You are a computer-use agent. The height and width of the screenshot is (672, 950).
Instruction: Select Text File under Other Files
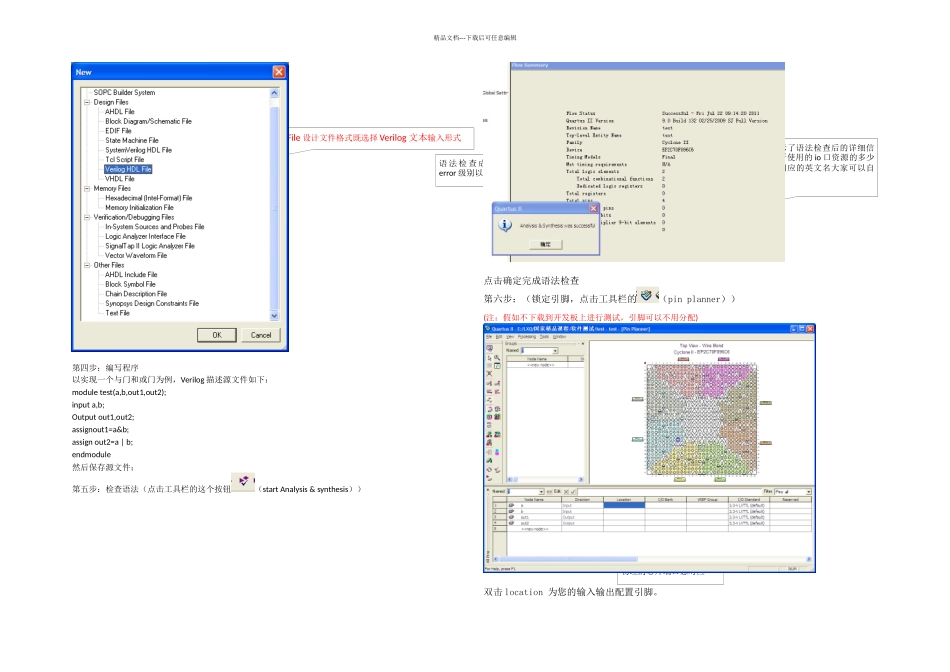(118, 313)
